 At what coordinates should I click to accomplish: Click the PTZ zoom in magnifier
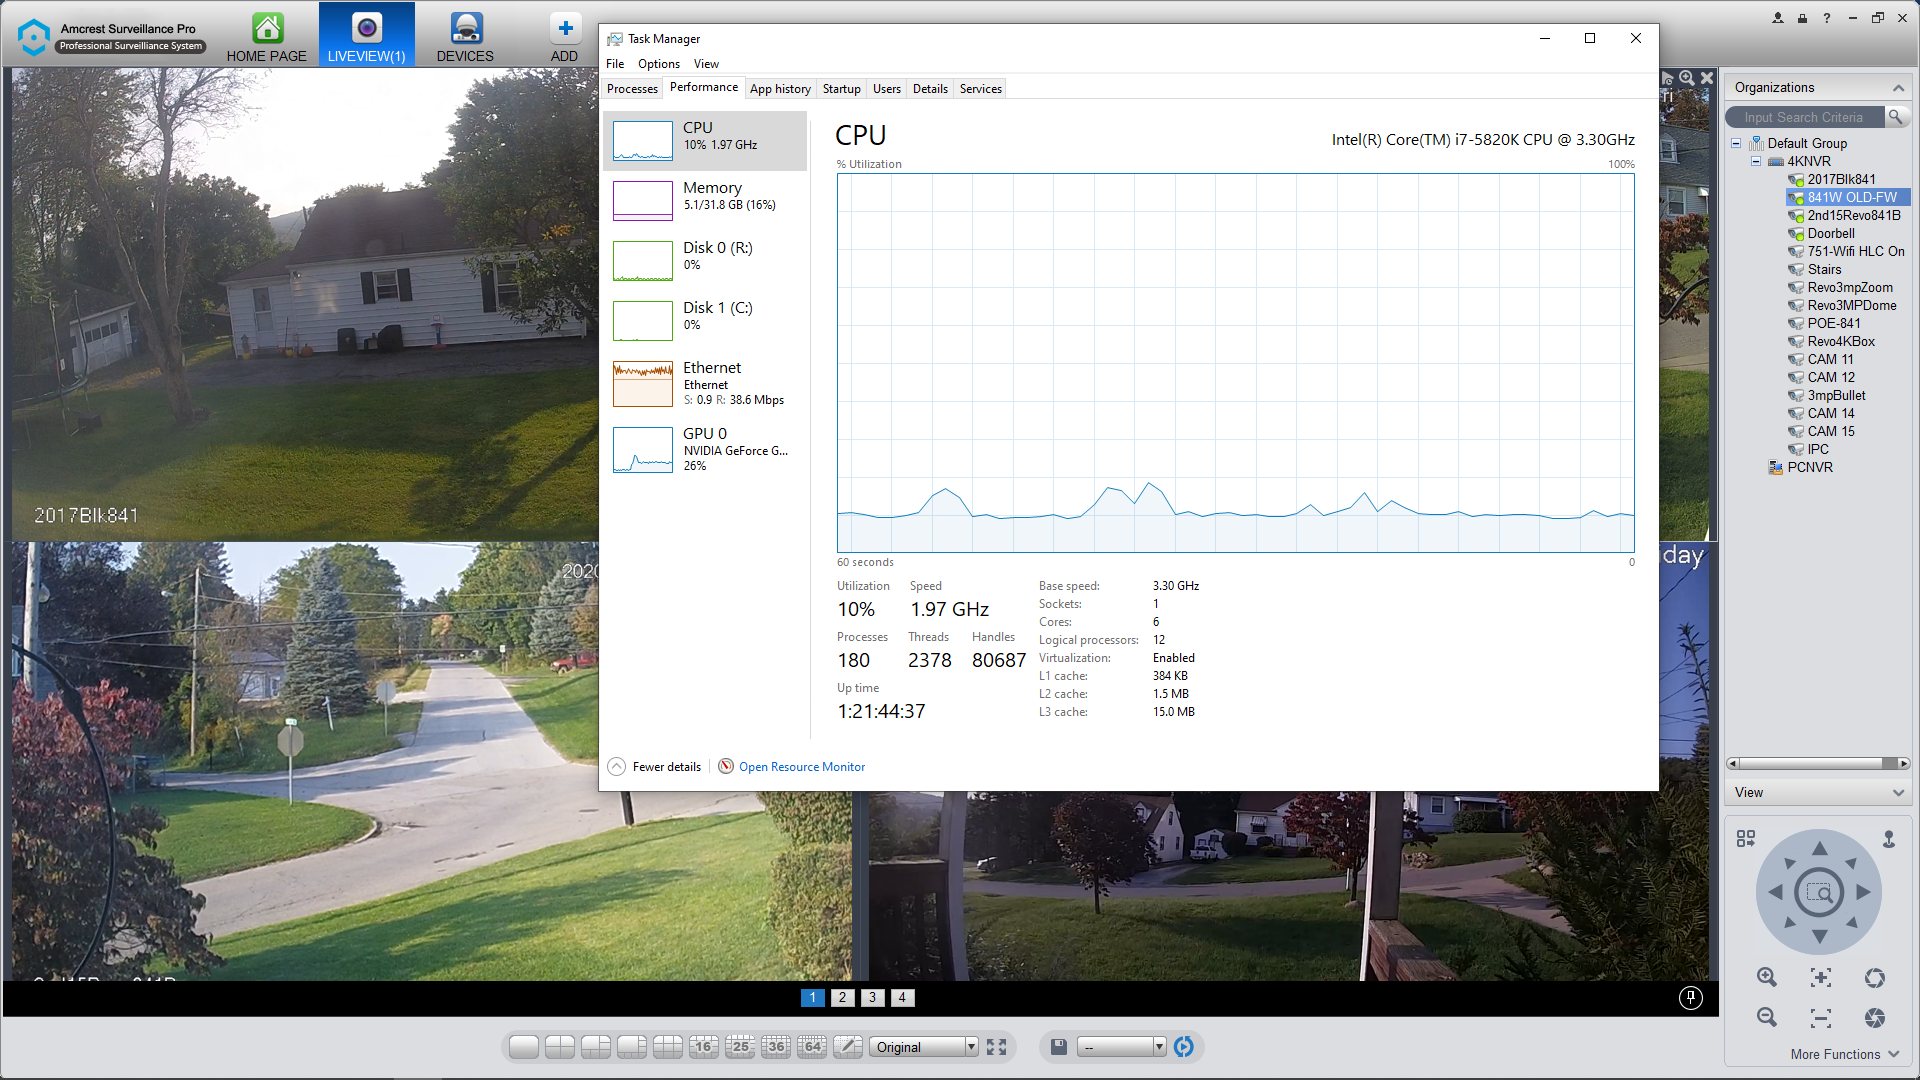(1767, 977)
